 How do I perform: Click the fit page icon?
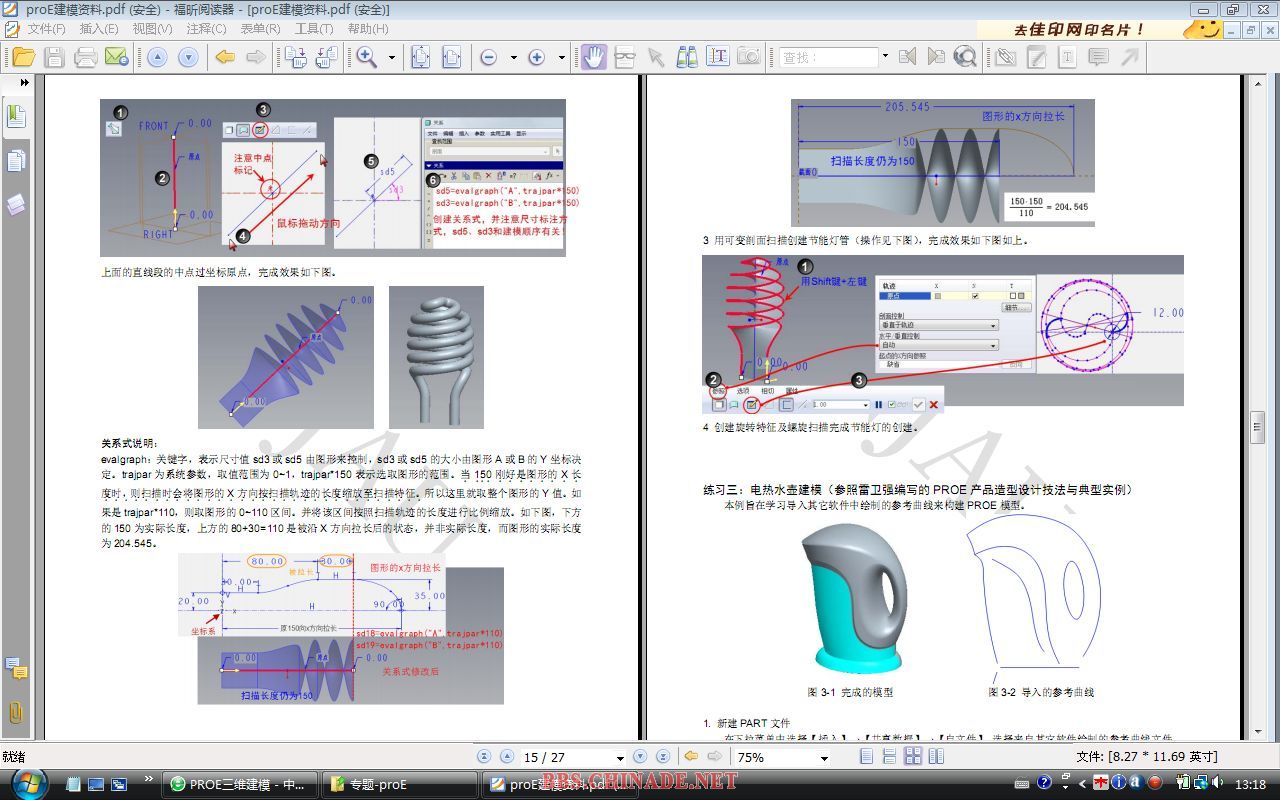tap(420, 57)
